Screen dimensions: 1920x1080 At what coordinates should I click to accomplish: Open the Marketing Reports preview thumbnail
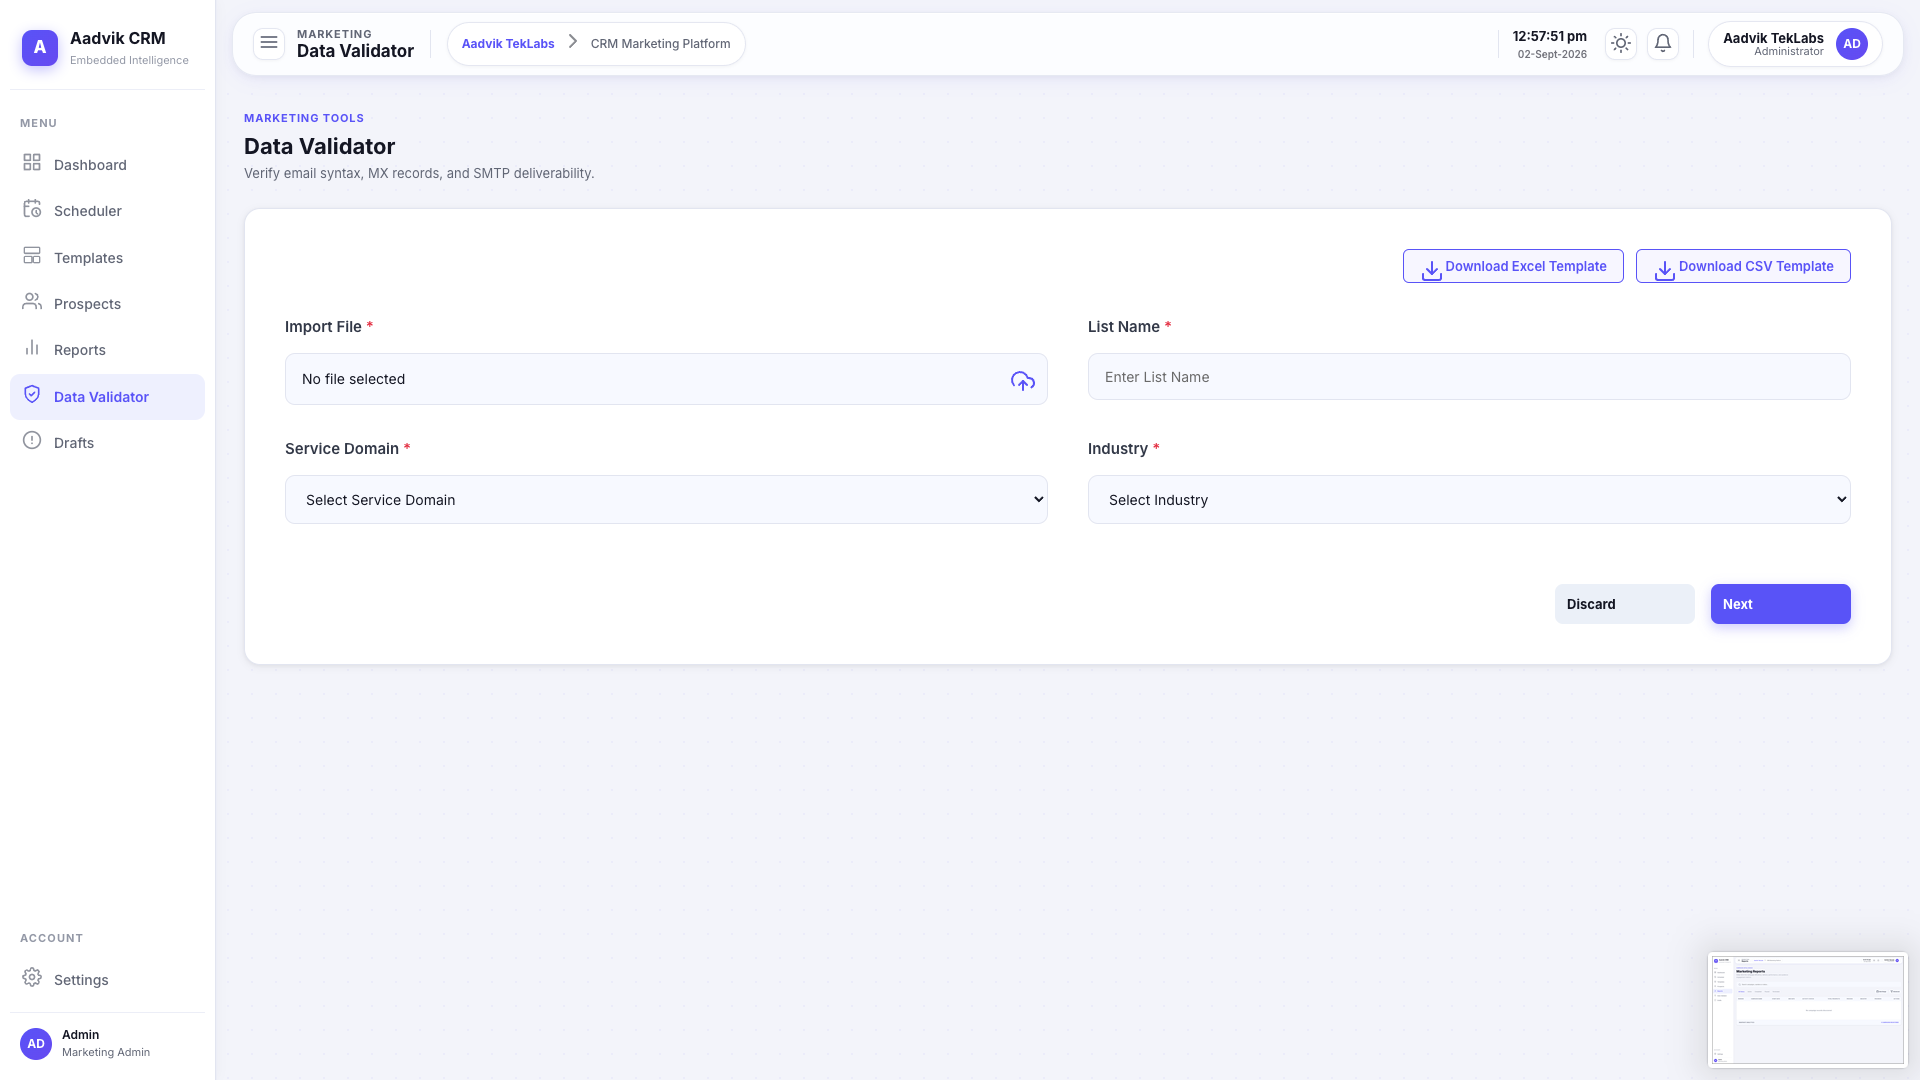(1808, 1010)
